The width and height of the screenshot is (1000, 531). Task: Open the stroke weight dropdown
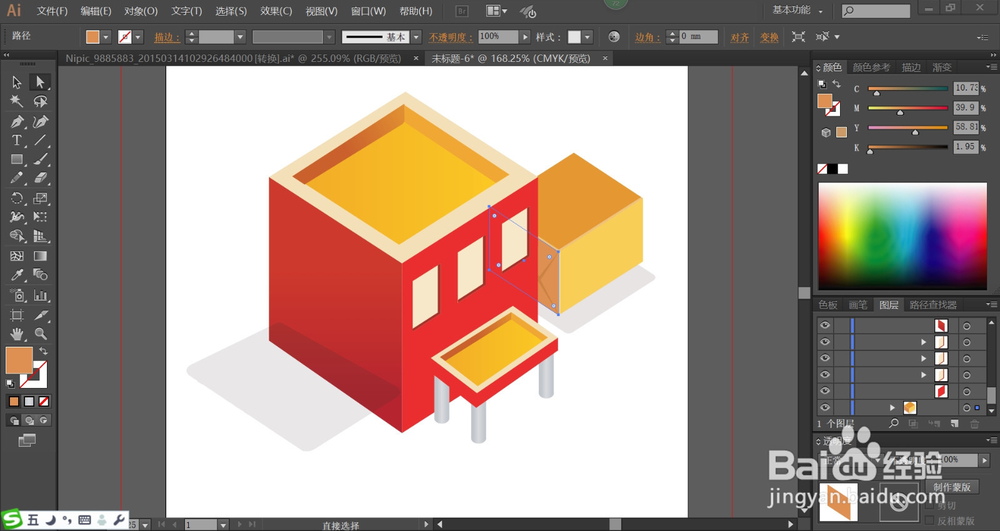[x=240, y=37]
